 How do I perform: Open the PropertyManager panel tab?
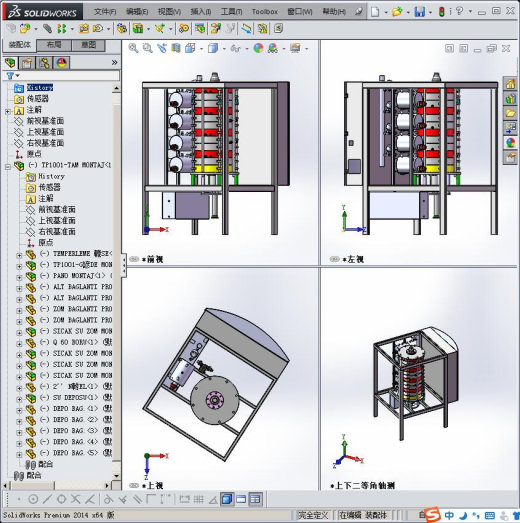(27, 63)
